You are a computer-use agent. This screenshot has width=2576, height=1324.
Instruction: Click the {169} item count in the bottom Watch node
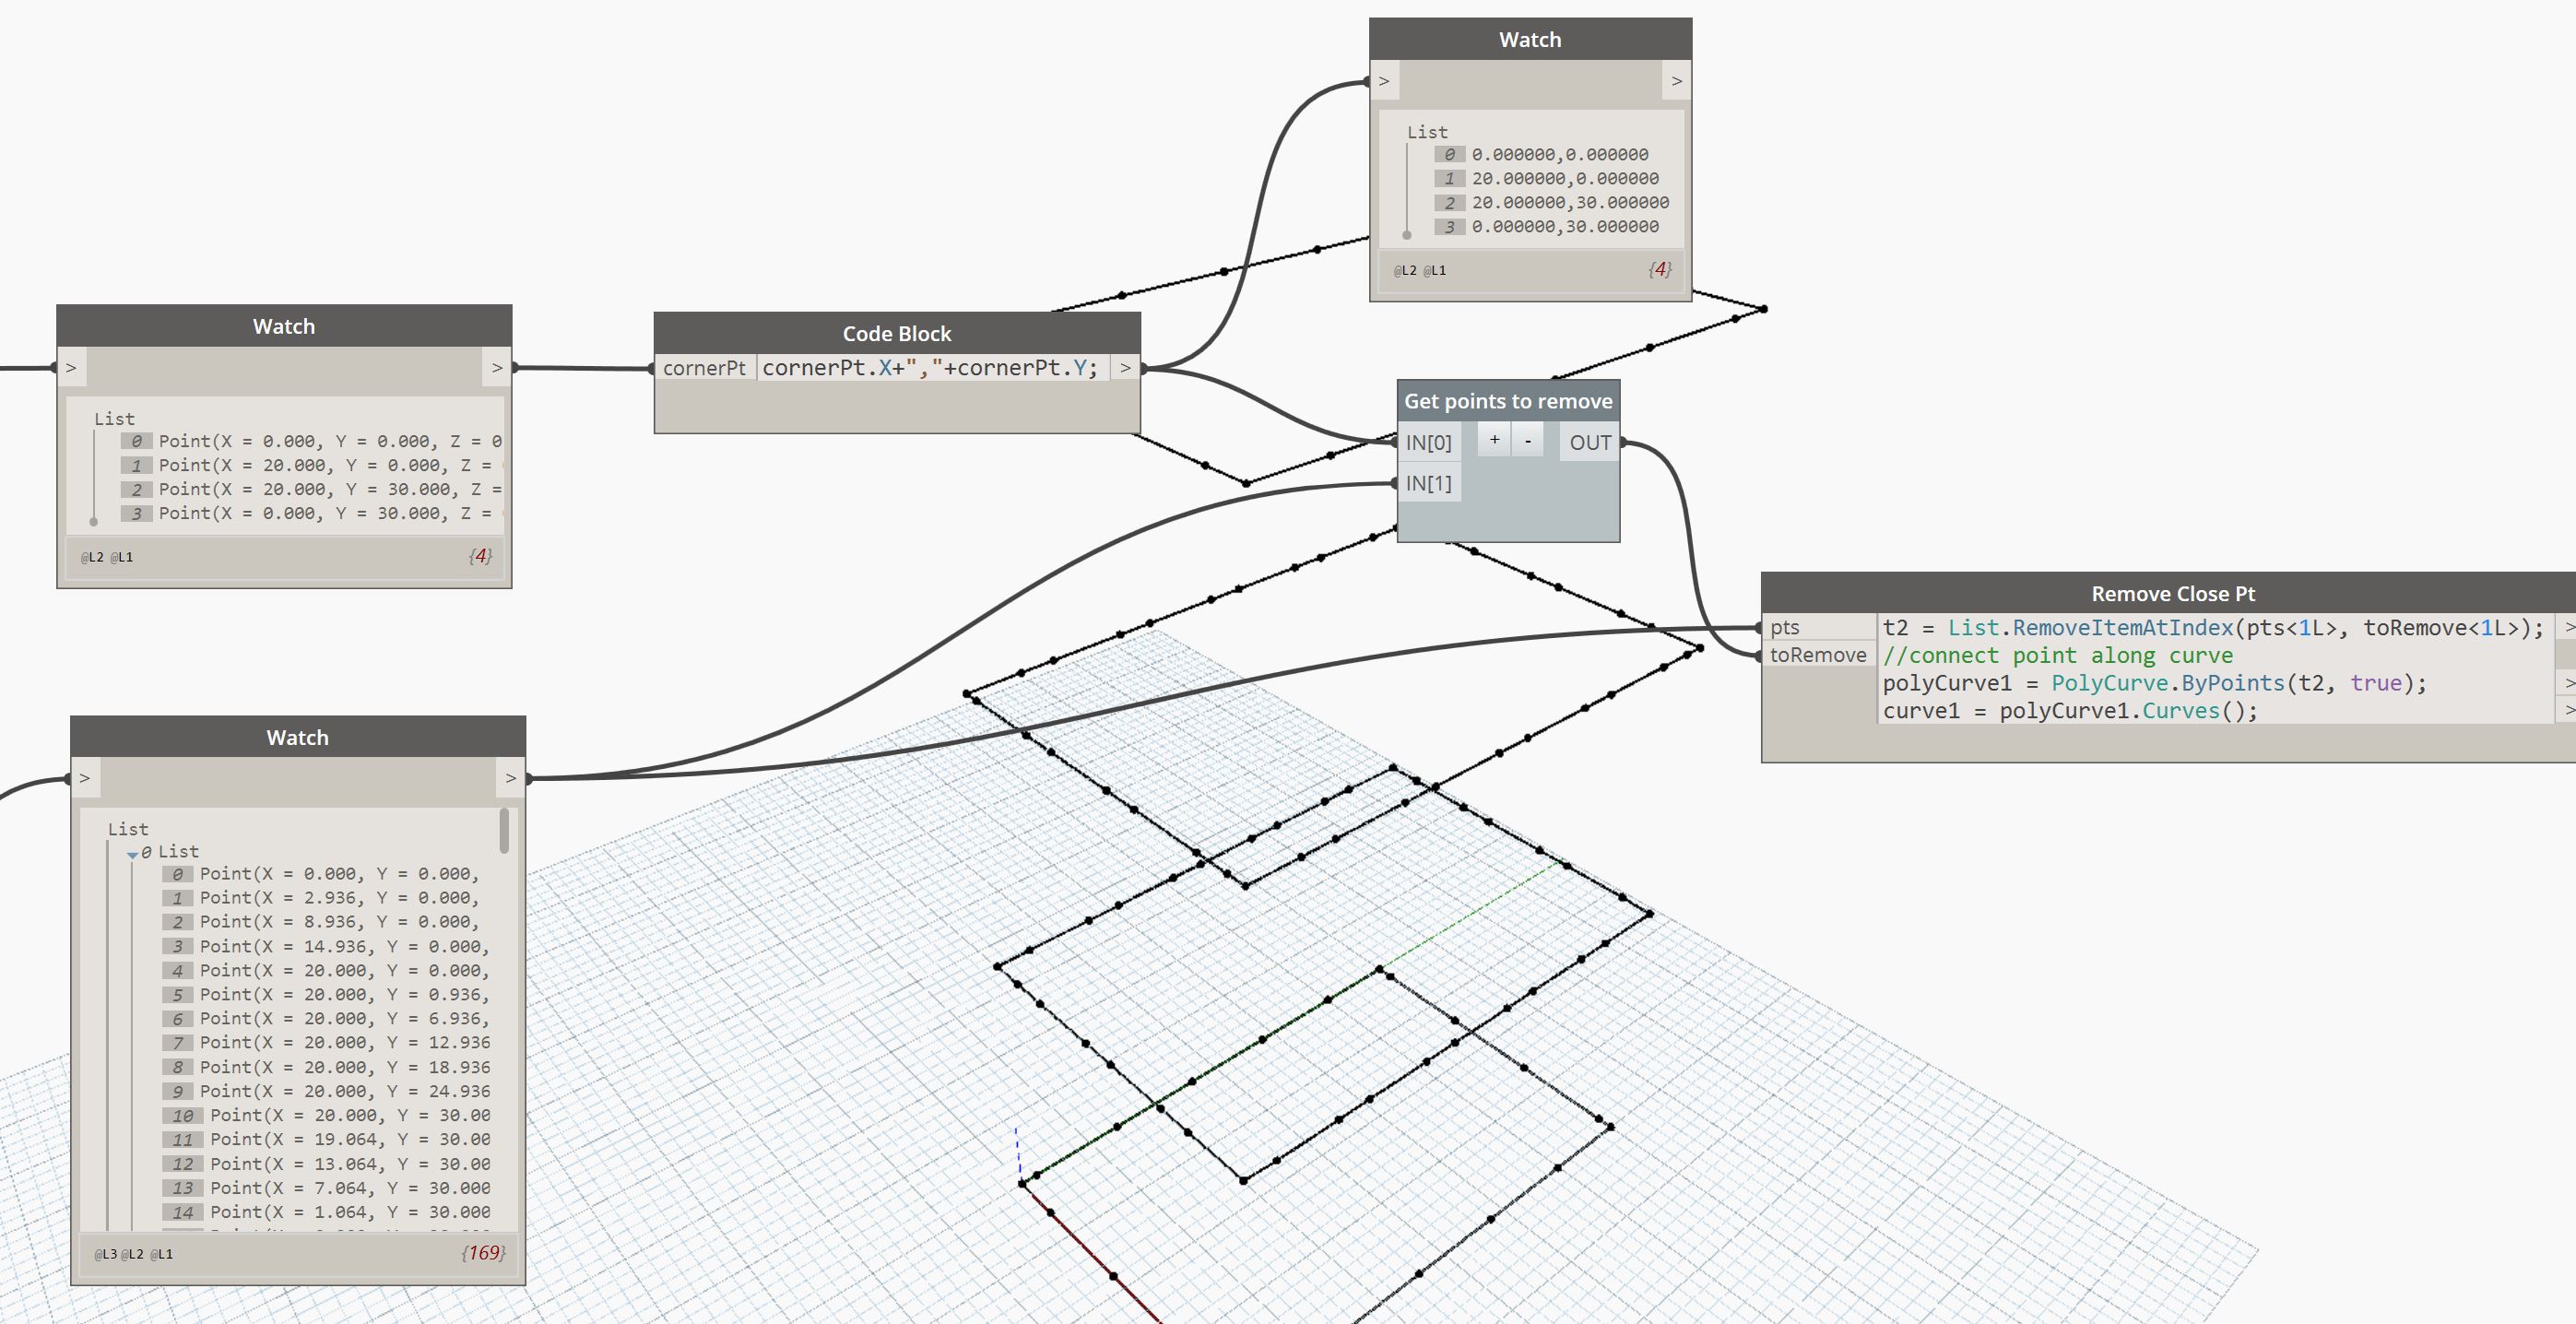coord(483,1253)
